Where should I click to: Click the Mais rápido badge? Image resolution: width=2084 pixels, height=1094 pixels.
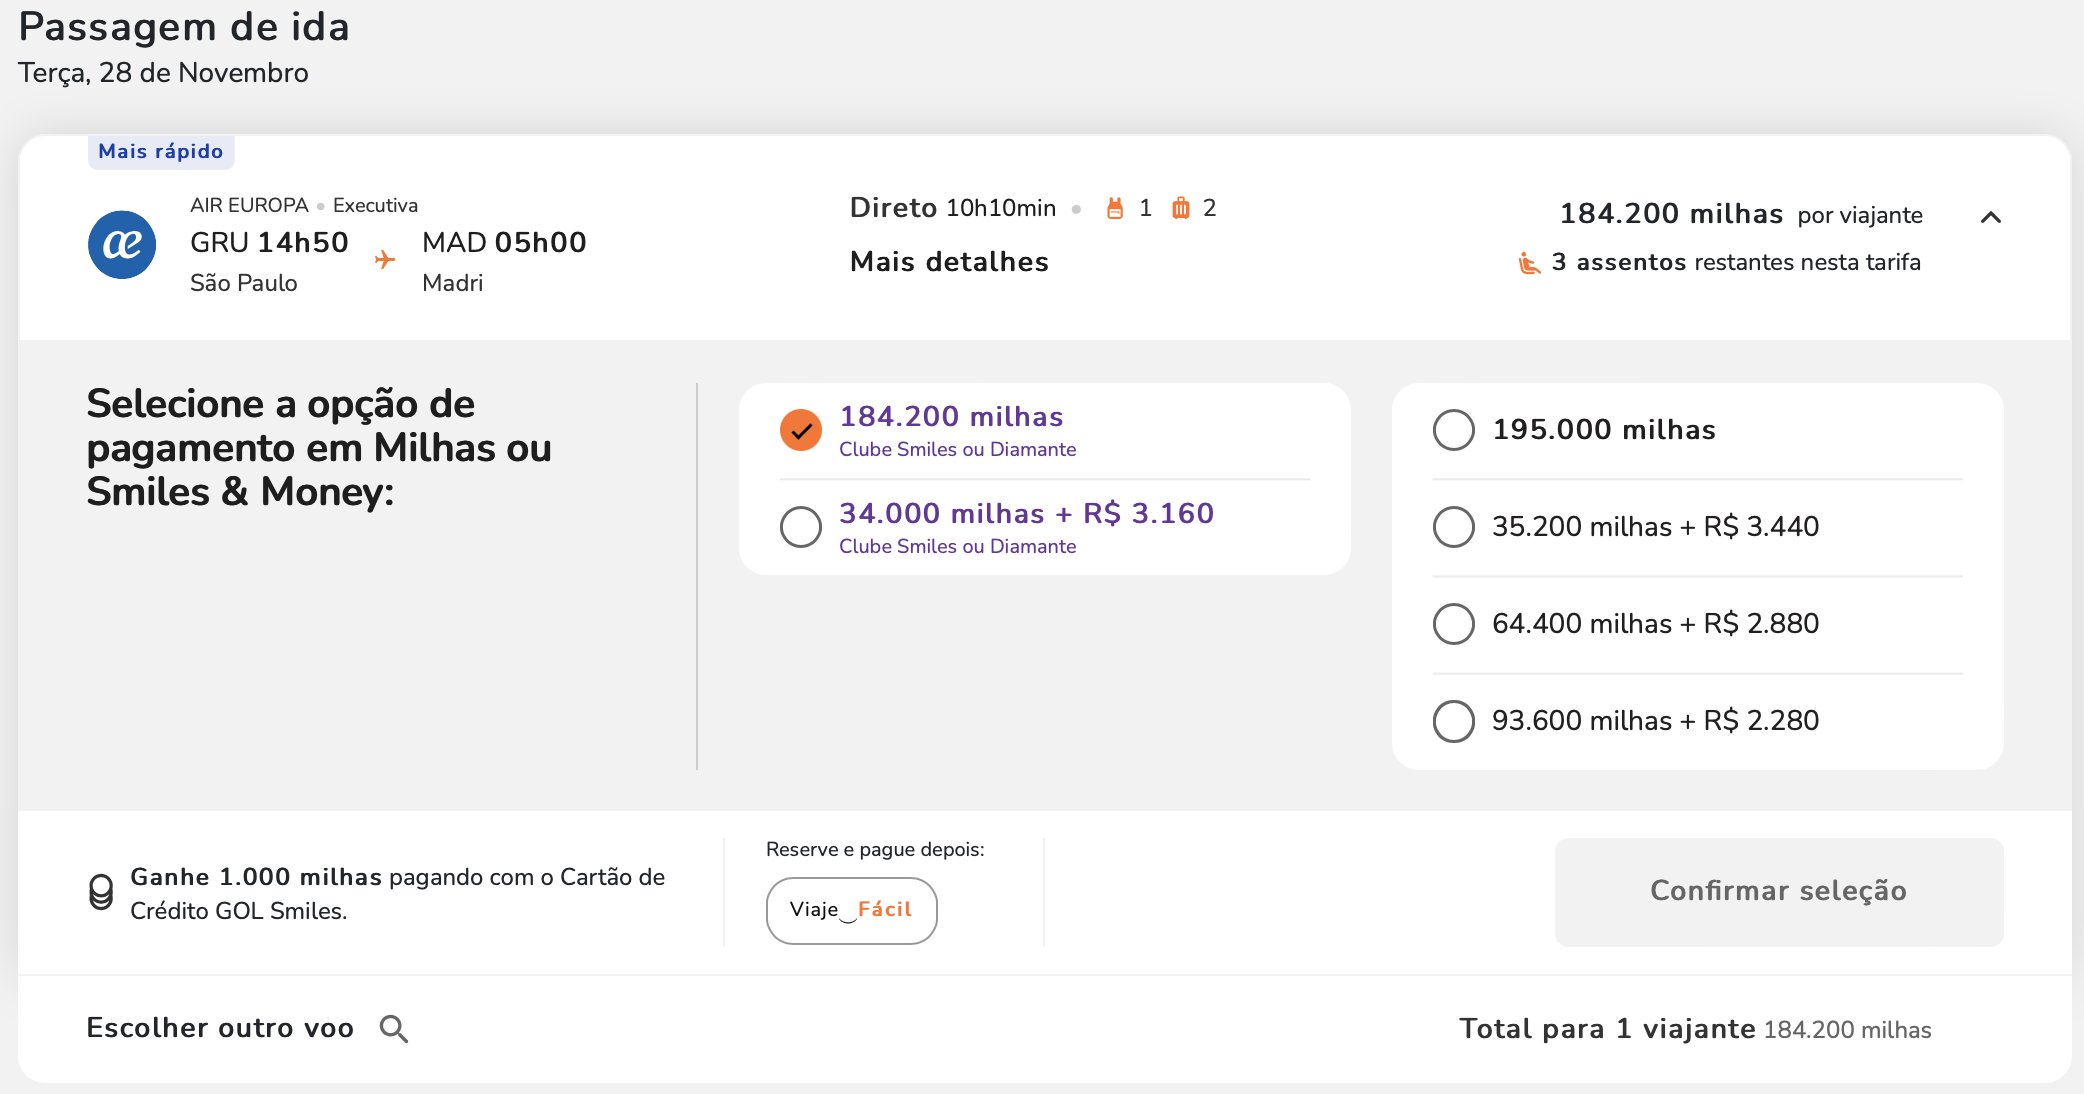[x=161, y=152]
